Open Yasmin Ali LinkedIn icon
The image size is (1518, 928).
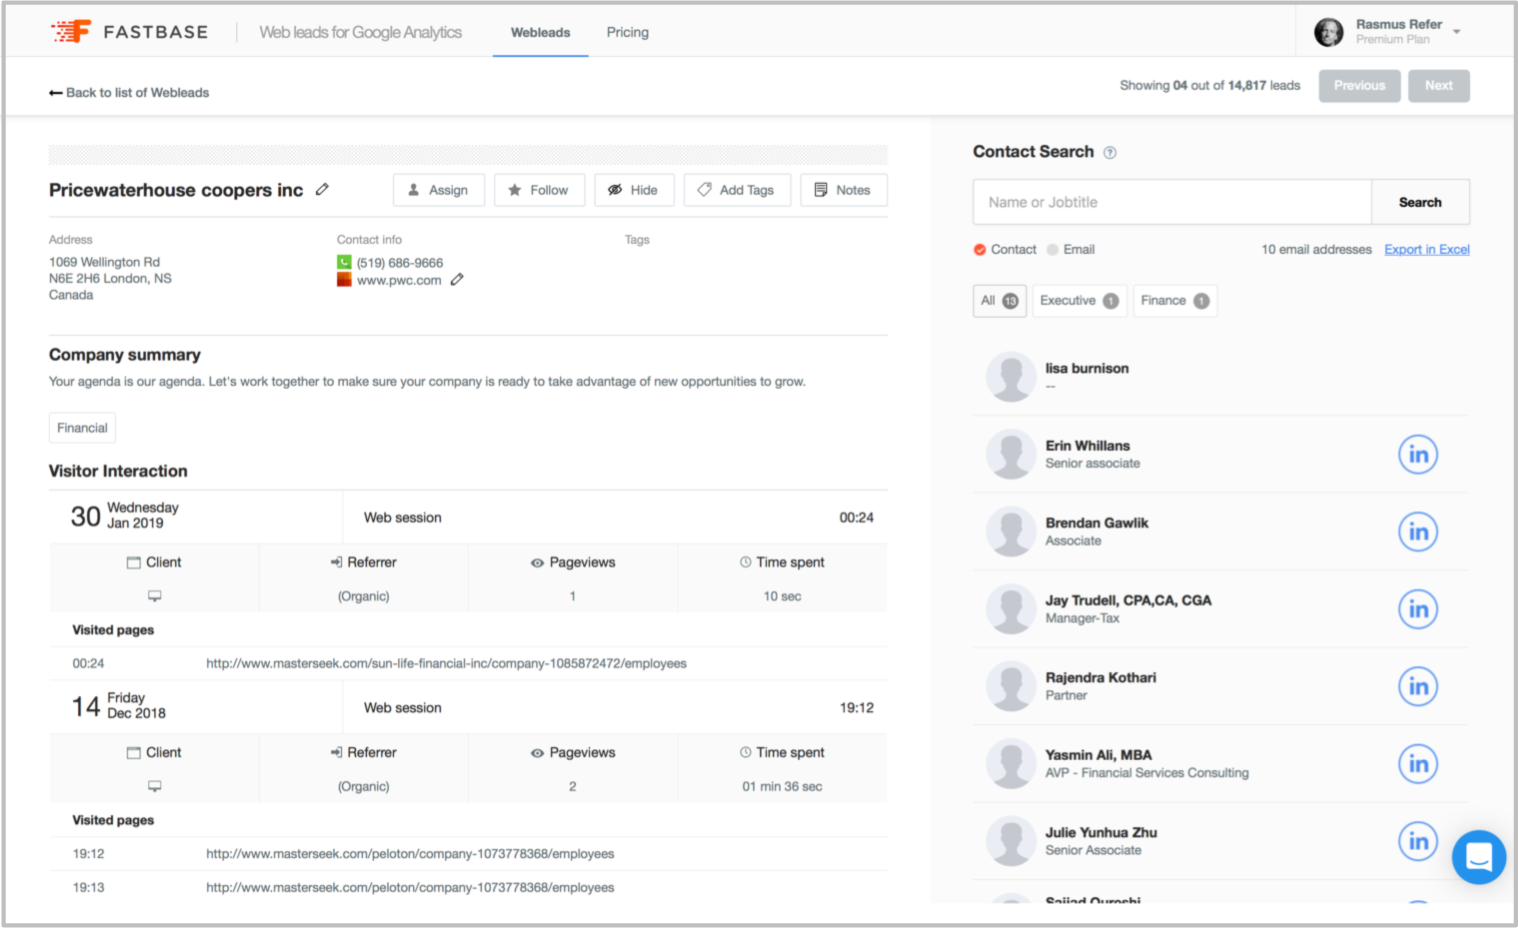pos(1418,764)
